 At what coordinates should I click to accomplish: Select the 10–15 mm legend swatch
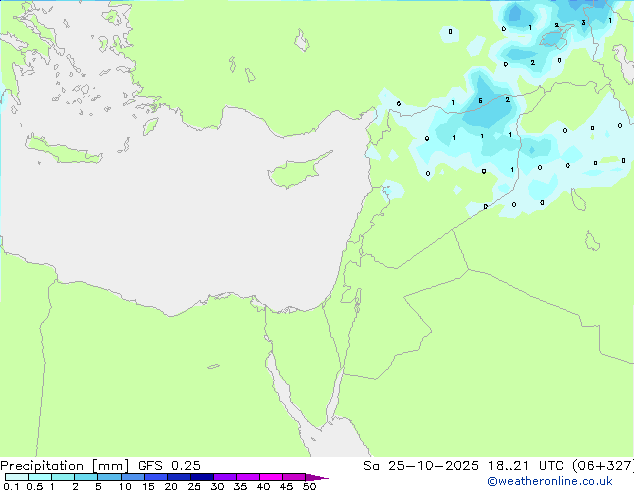tap(132, 477)
